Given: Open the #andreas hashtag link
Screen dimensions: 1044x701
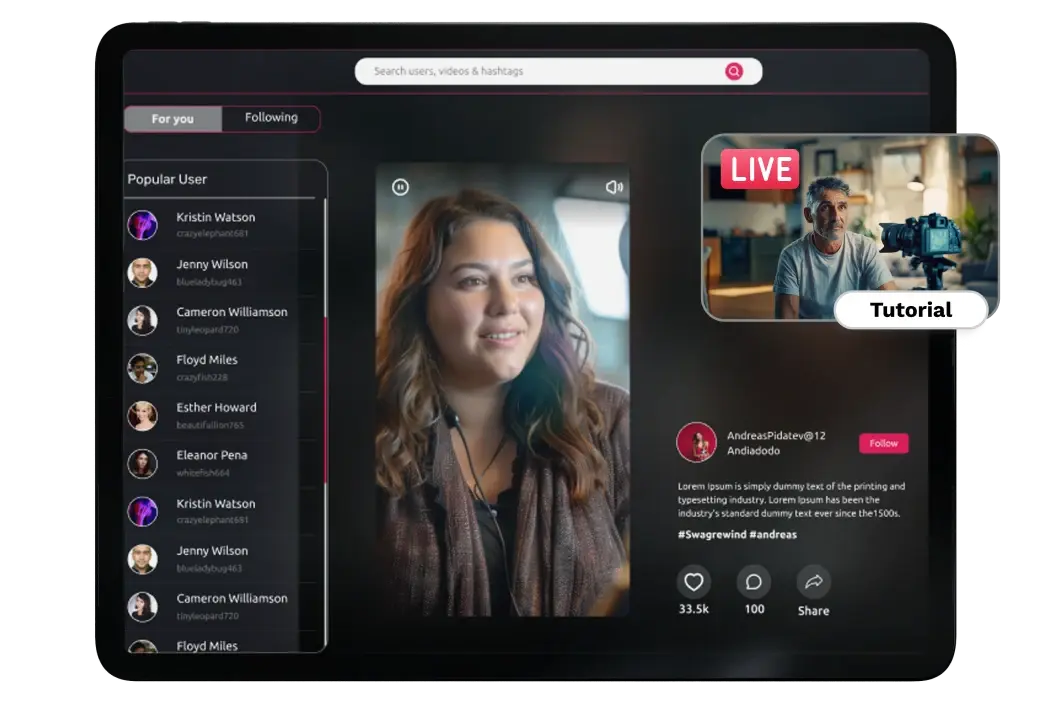Looking at the screenshot, I should [773, 535].
